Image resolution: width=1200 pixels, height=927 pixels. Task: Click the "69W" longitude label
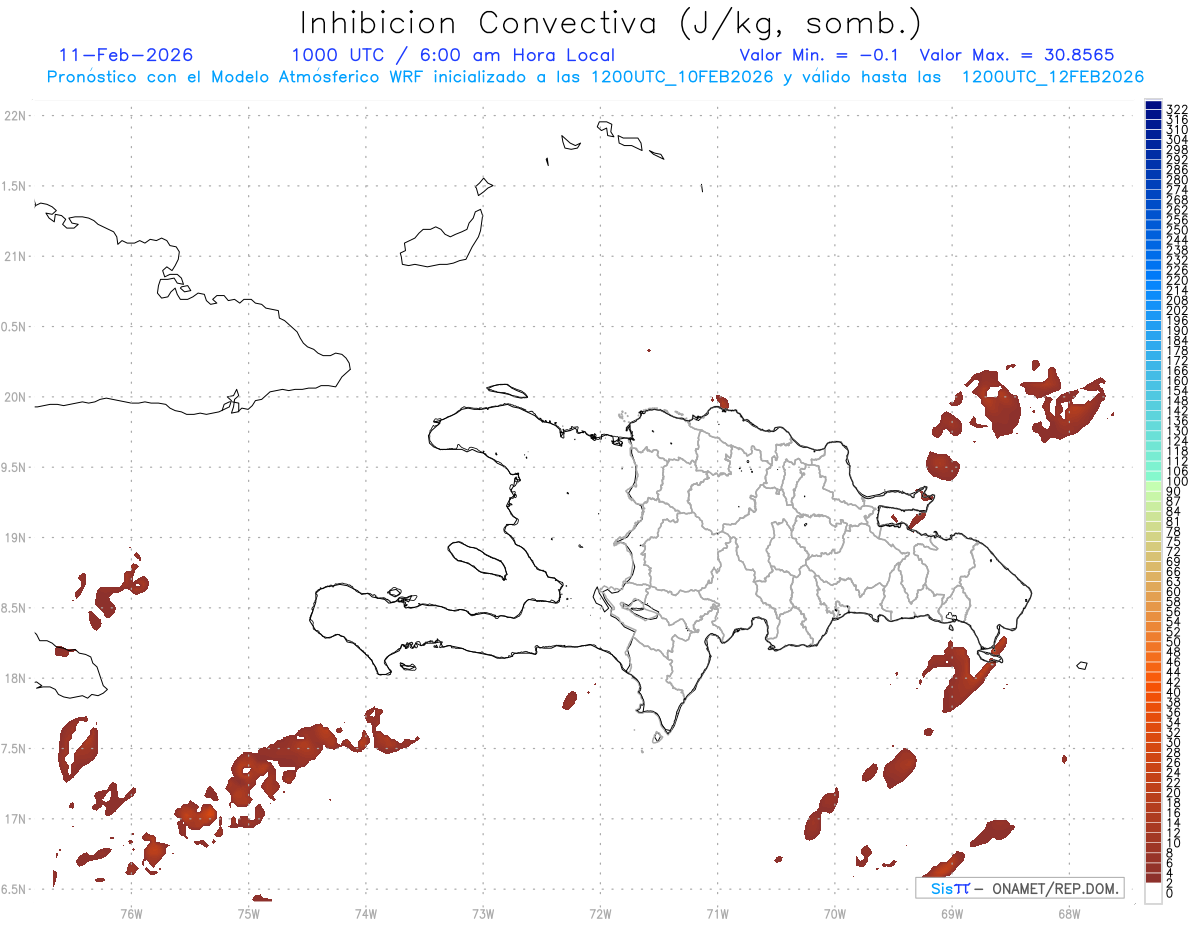point(951,912)
